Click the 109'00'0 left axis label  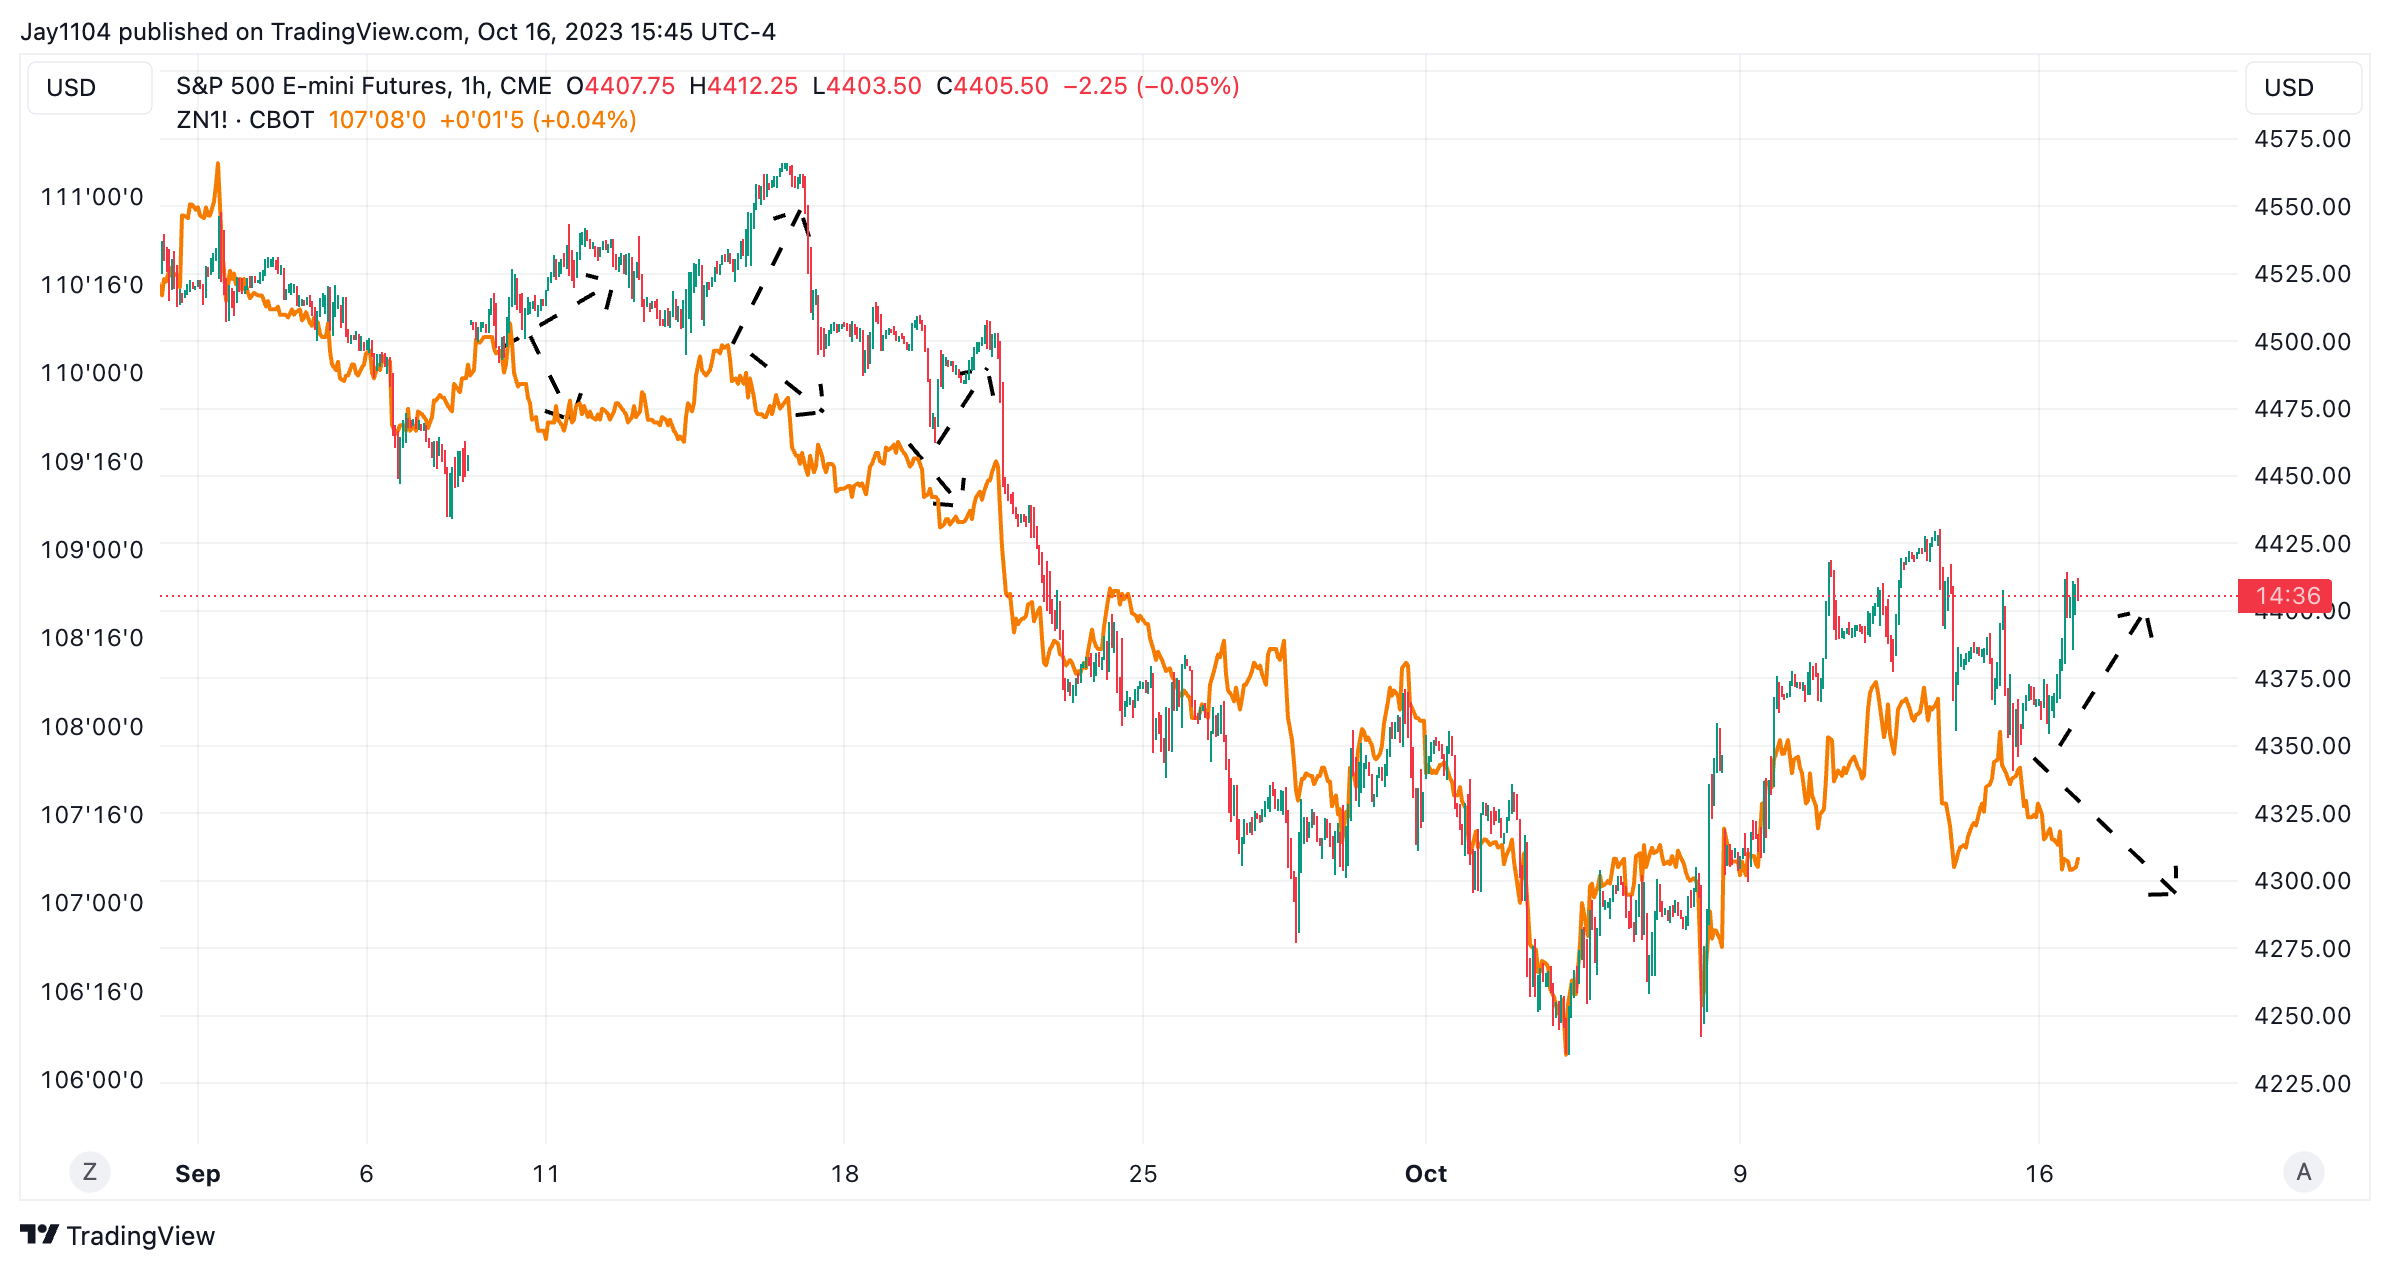pyautogui.click(x=92, y=550)
